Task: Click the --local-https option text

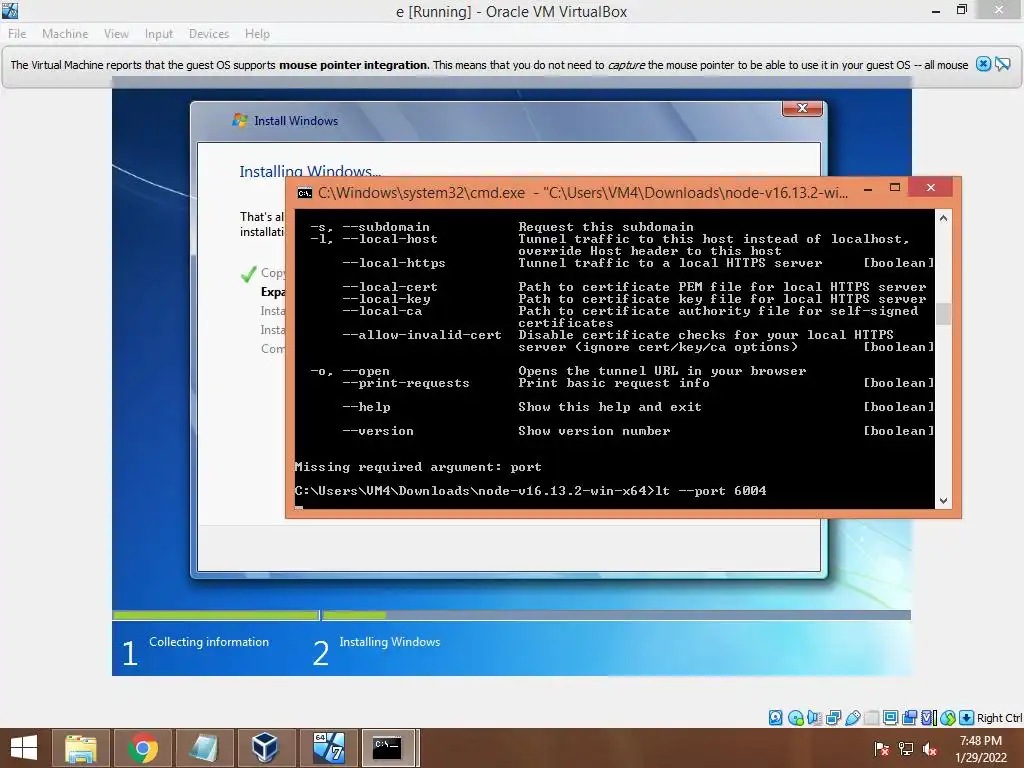Action: pyautogui.click(x=394, y=263)
